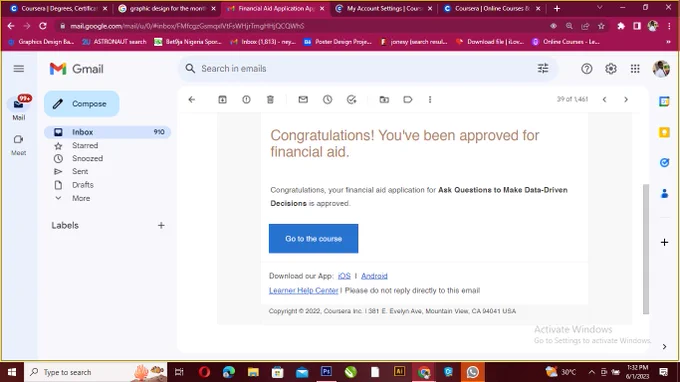Open Poster Design Project bookmark

pyautogui.click(x=338, y=42)
